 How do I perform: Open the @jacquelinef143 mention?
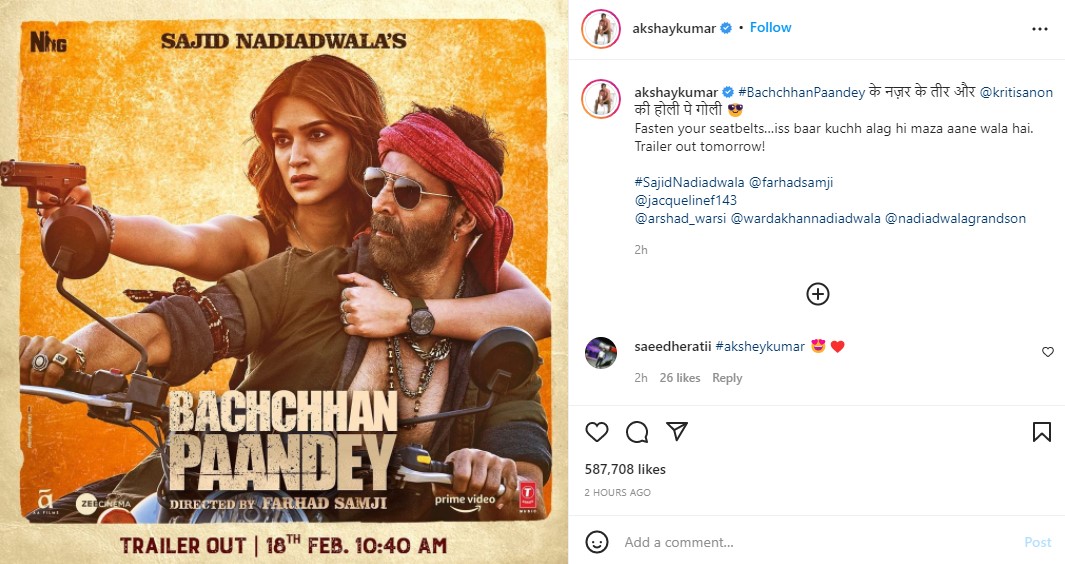pyautogui.click(x=685, y=200)
